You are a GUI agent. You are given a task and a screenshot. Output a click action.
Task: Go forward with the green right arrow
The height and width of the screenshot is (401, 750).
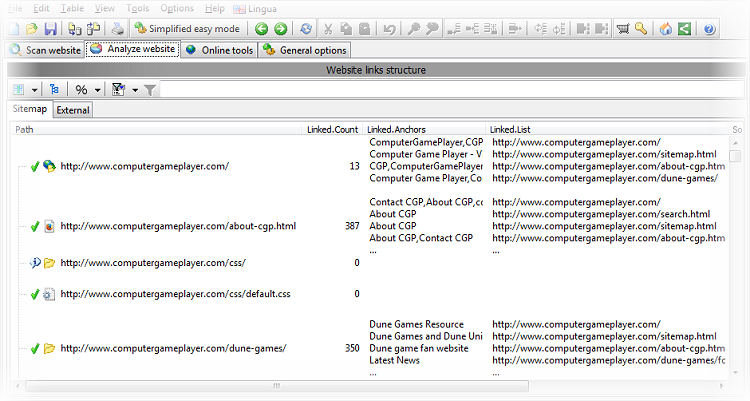point(281,29)
